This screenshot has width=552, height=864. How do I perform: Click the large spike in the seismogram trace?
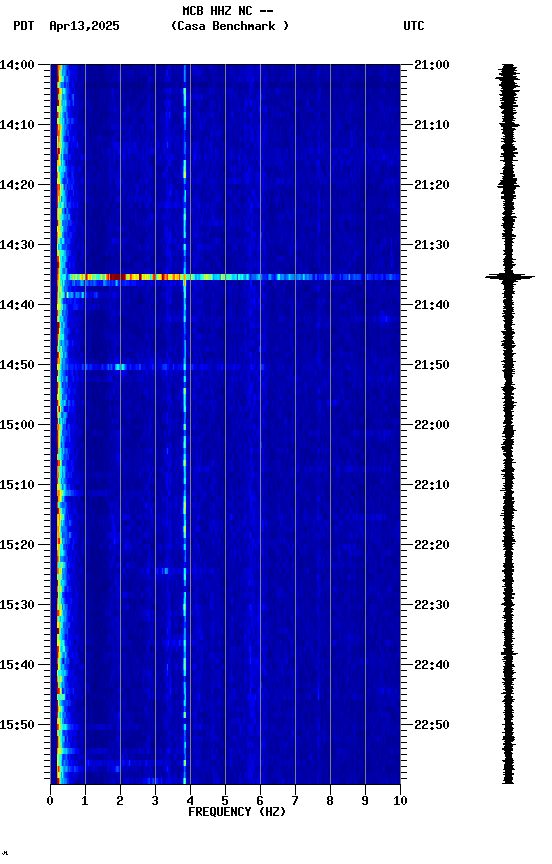(x=510, y=277)
